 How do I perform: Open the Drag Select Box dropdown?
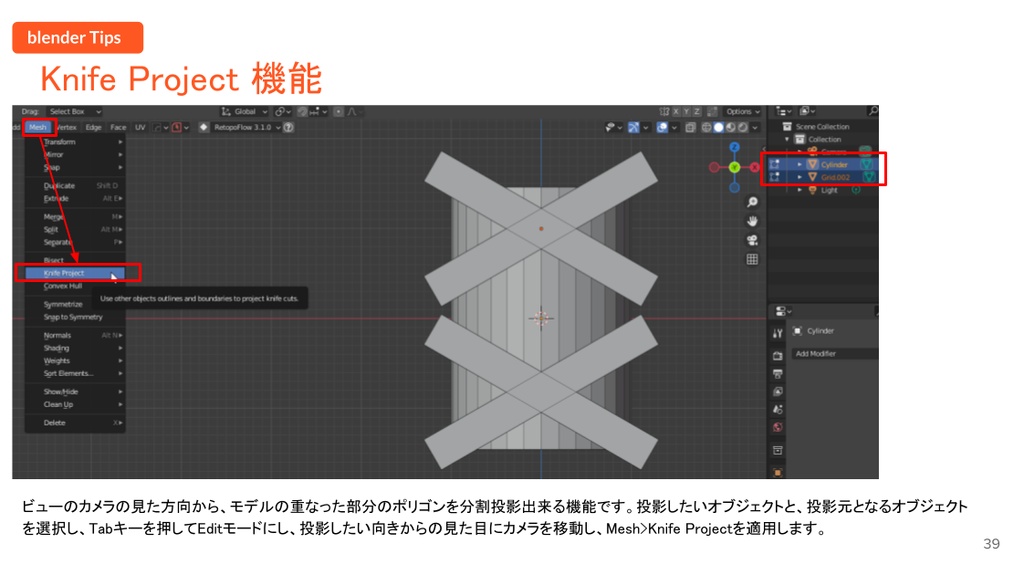click(74, 112)
